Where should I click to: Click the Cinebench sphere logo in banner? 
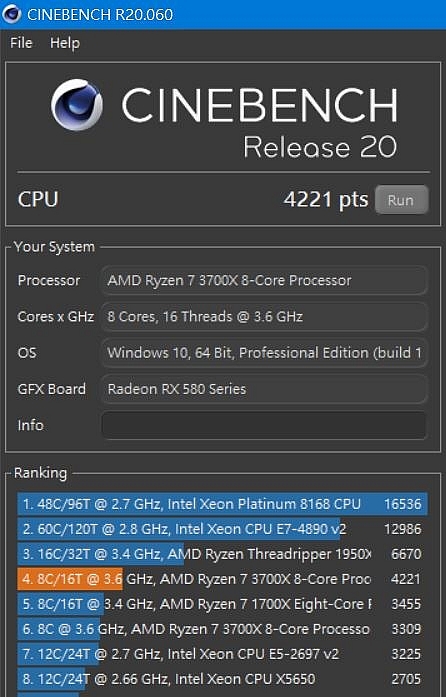click(77, 105)
